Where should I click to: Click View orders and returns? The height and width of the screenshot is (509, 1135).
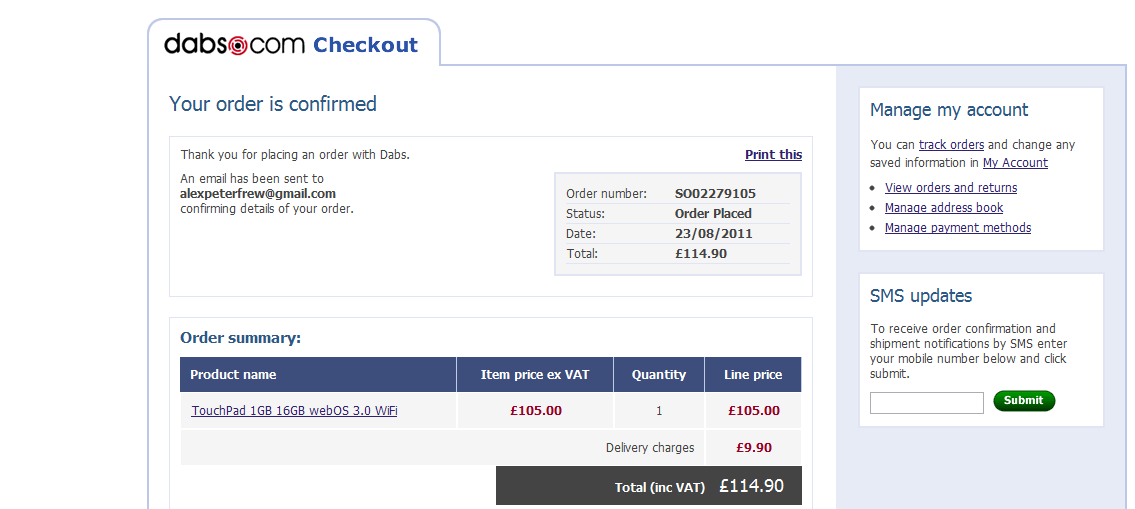(950, 188)
